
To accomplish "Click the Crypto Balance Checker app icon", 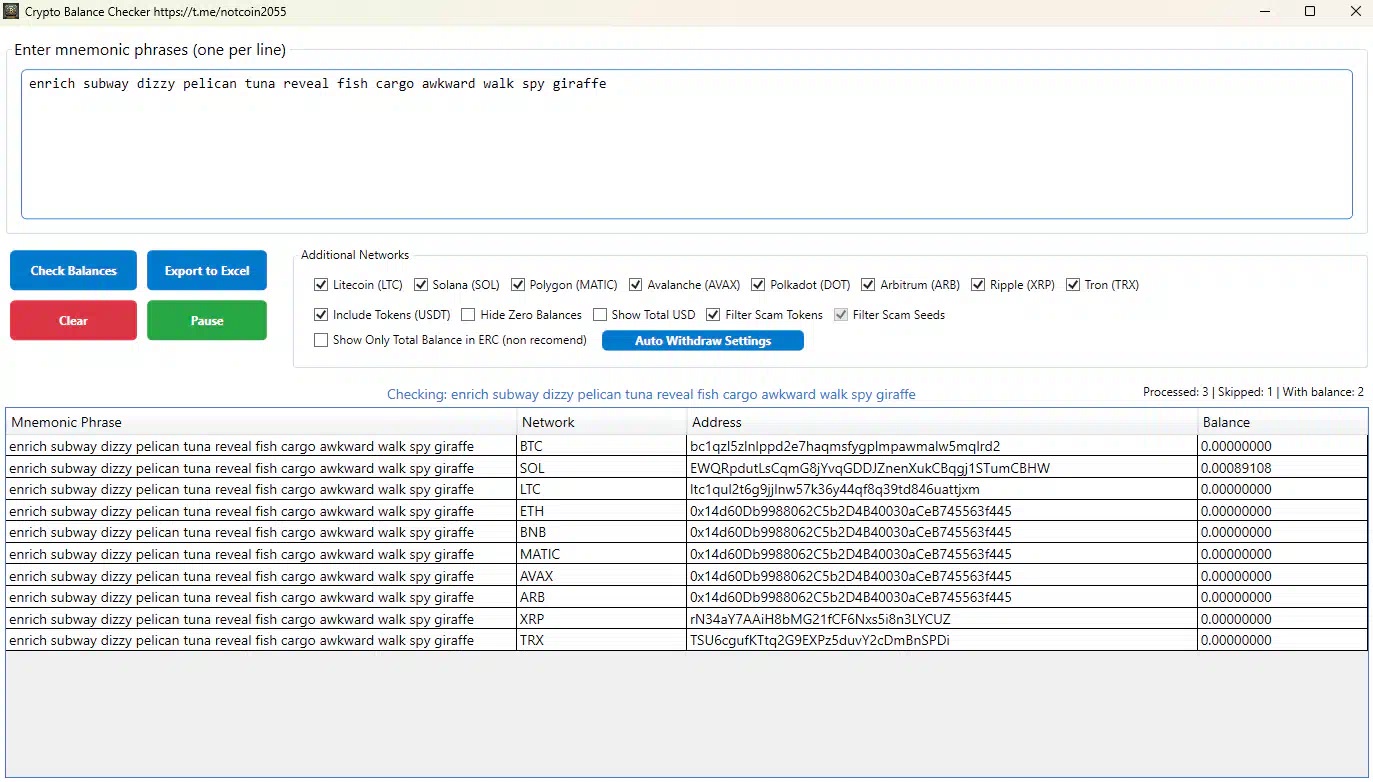I will pos(11,11).
